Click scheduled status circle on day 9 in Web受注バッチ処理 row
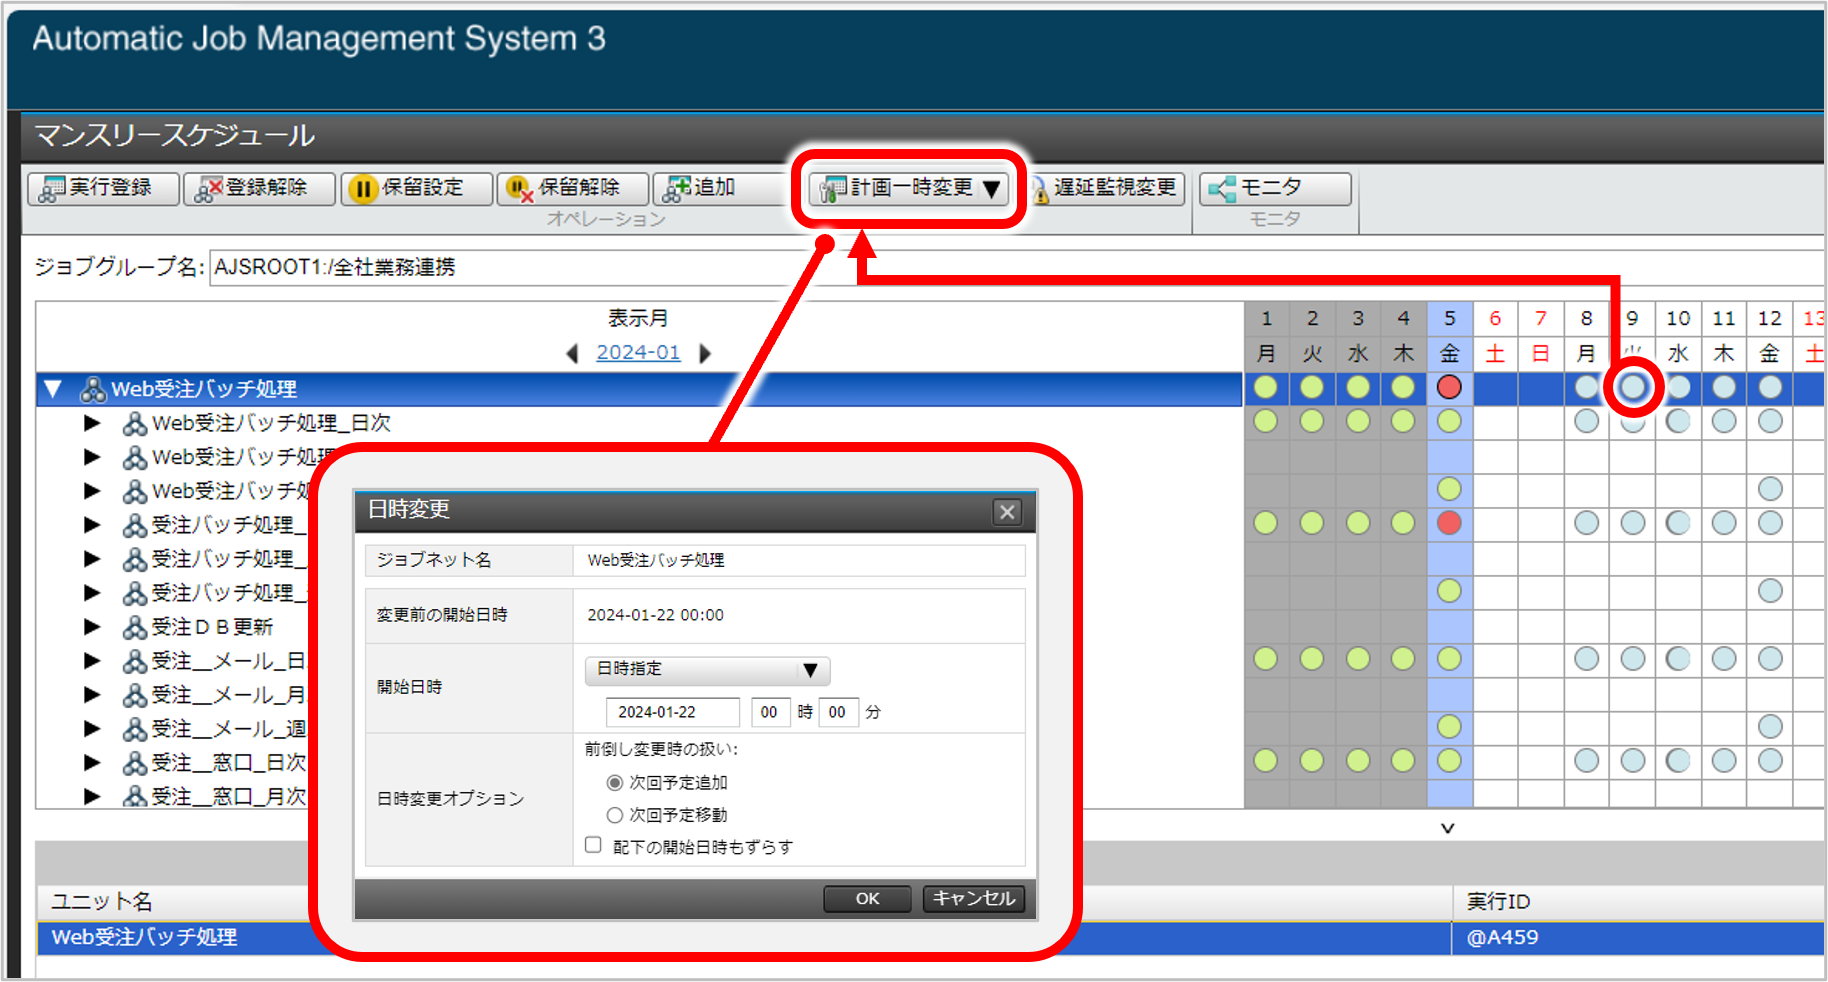This screenshot has width=1828, height=982. [x=1633, y=387]
